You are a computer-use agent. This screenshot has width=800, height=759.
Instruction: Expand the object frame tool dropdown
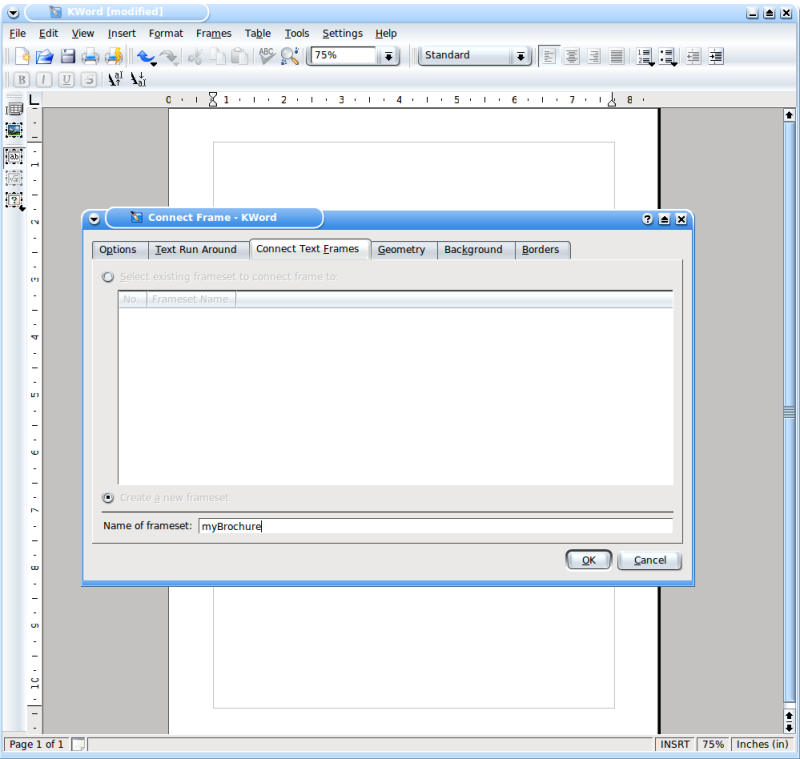22,208
